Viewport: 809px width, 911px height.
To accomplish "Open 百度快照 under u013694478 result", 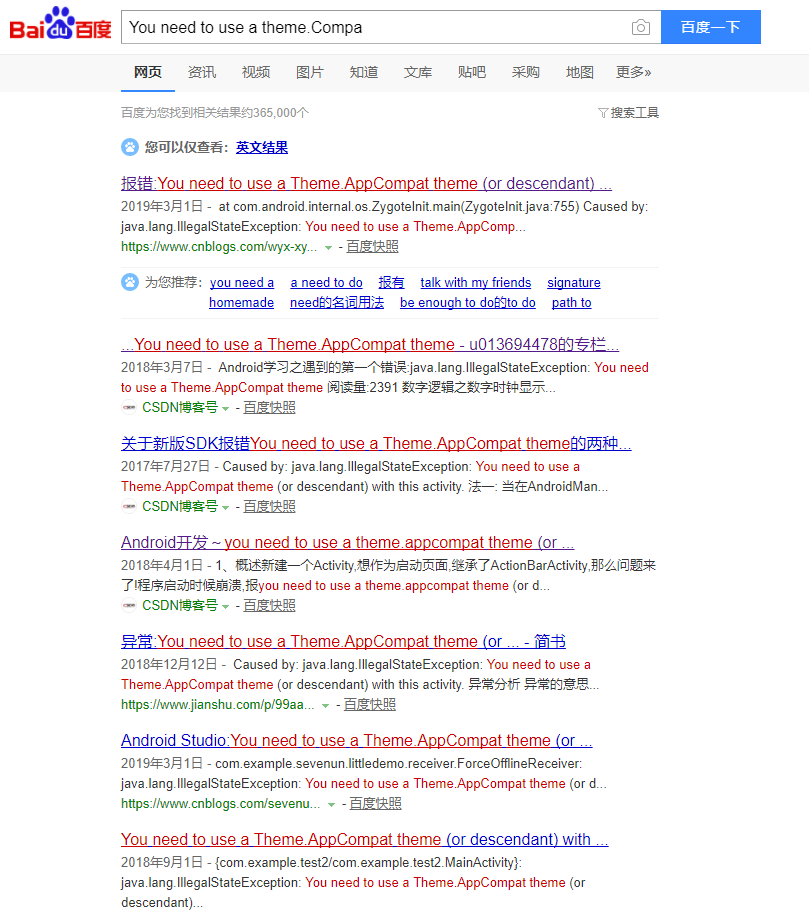I will (269, 408).
